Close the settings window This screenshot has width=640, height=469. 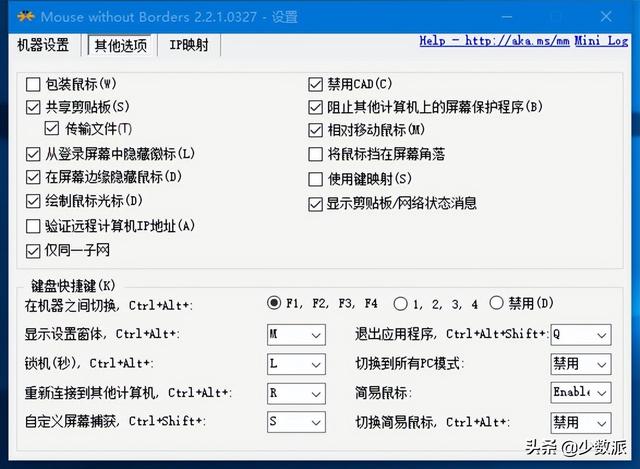606,16
